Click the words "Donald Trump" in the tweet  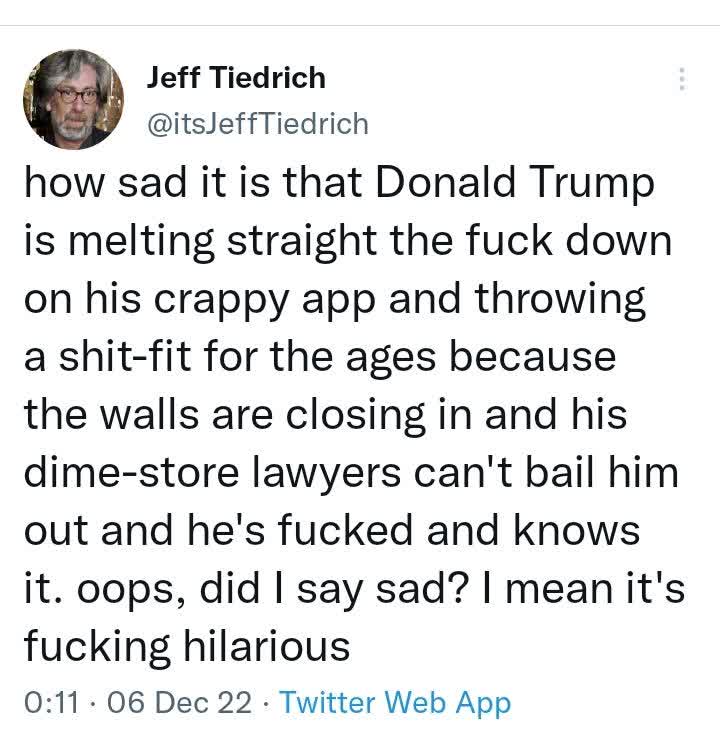[x=515, y=182]
